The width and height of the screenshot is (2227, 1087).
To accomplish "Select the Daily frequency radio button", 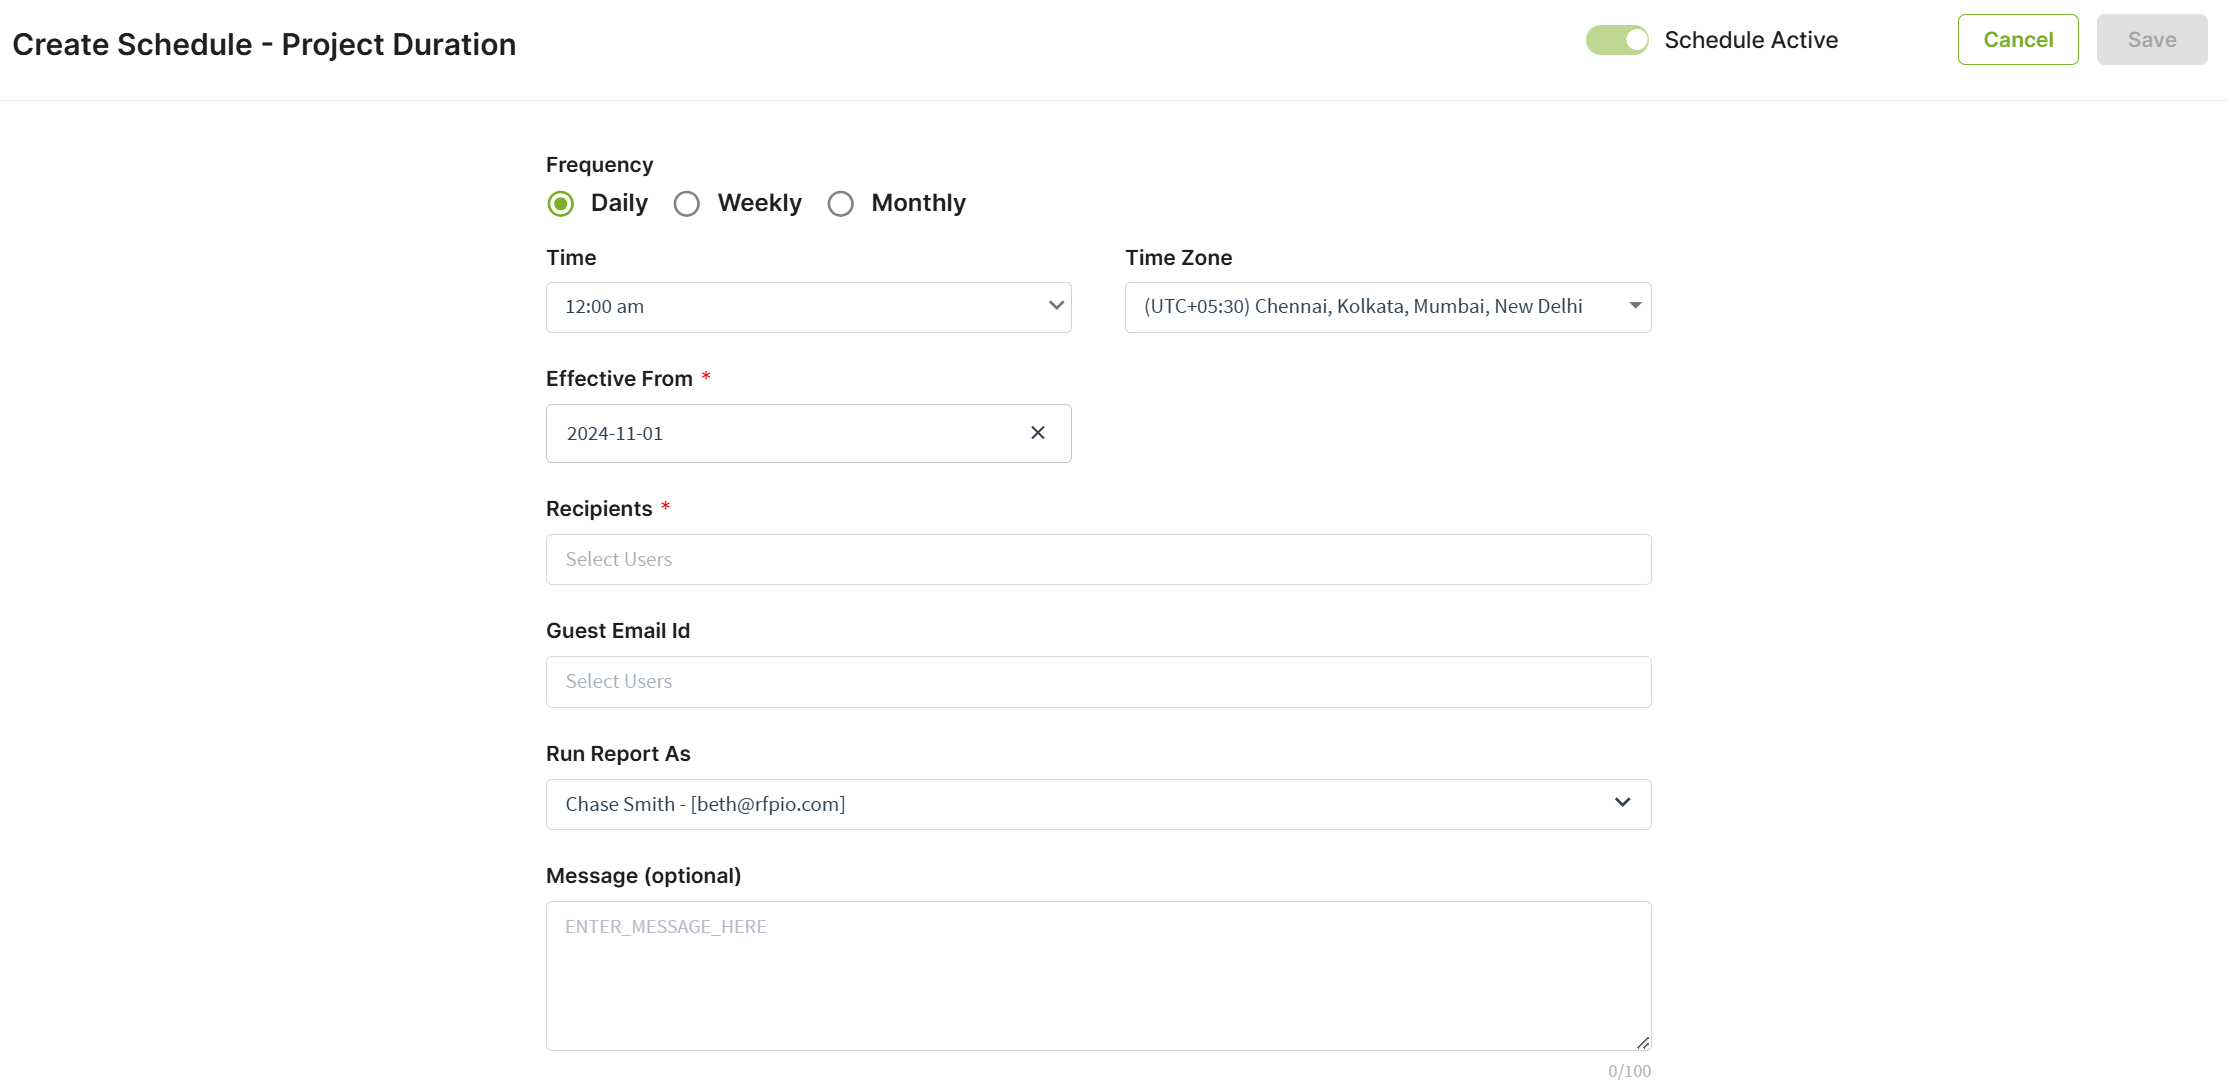I will [561, 204].
